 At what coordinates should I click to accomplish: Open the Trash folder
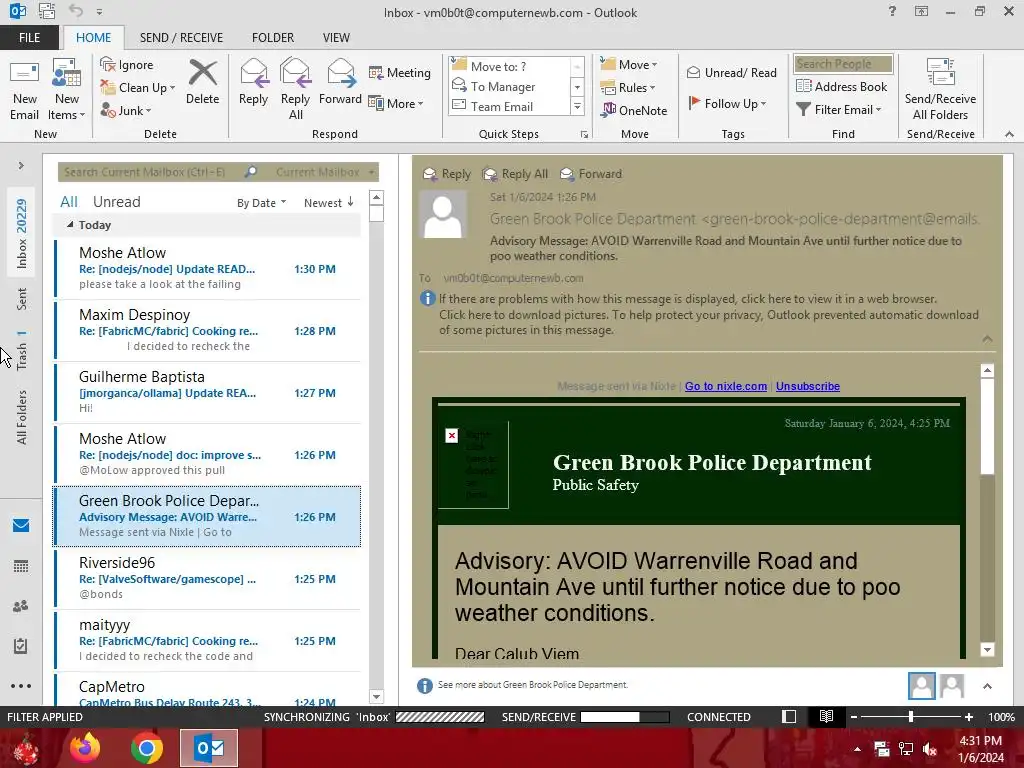21,350
